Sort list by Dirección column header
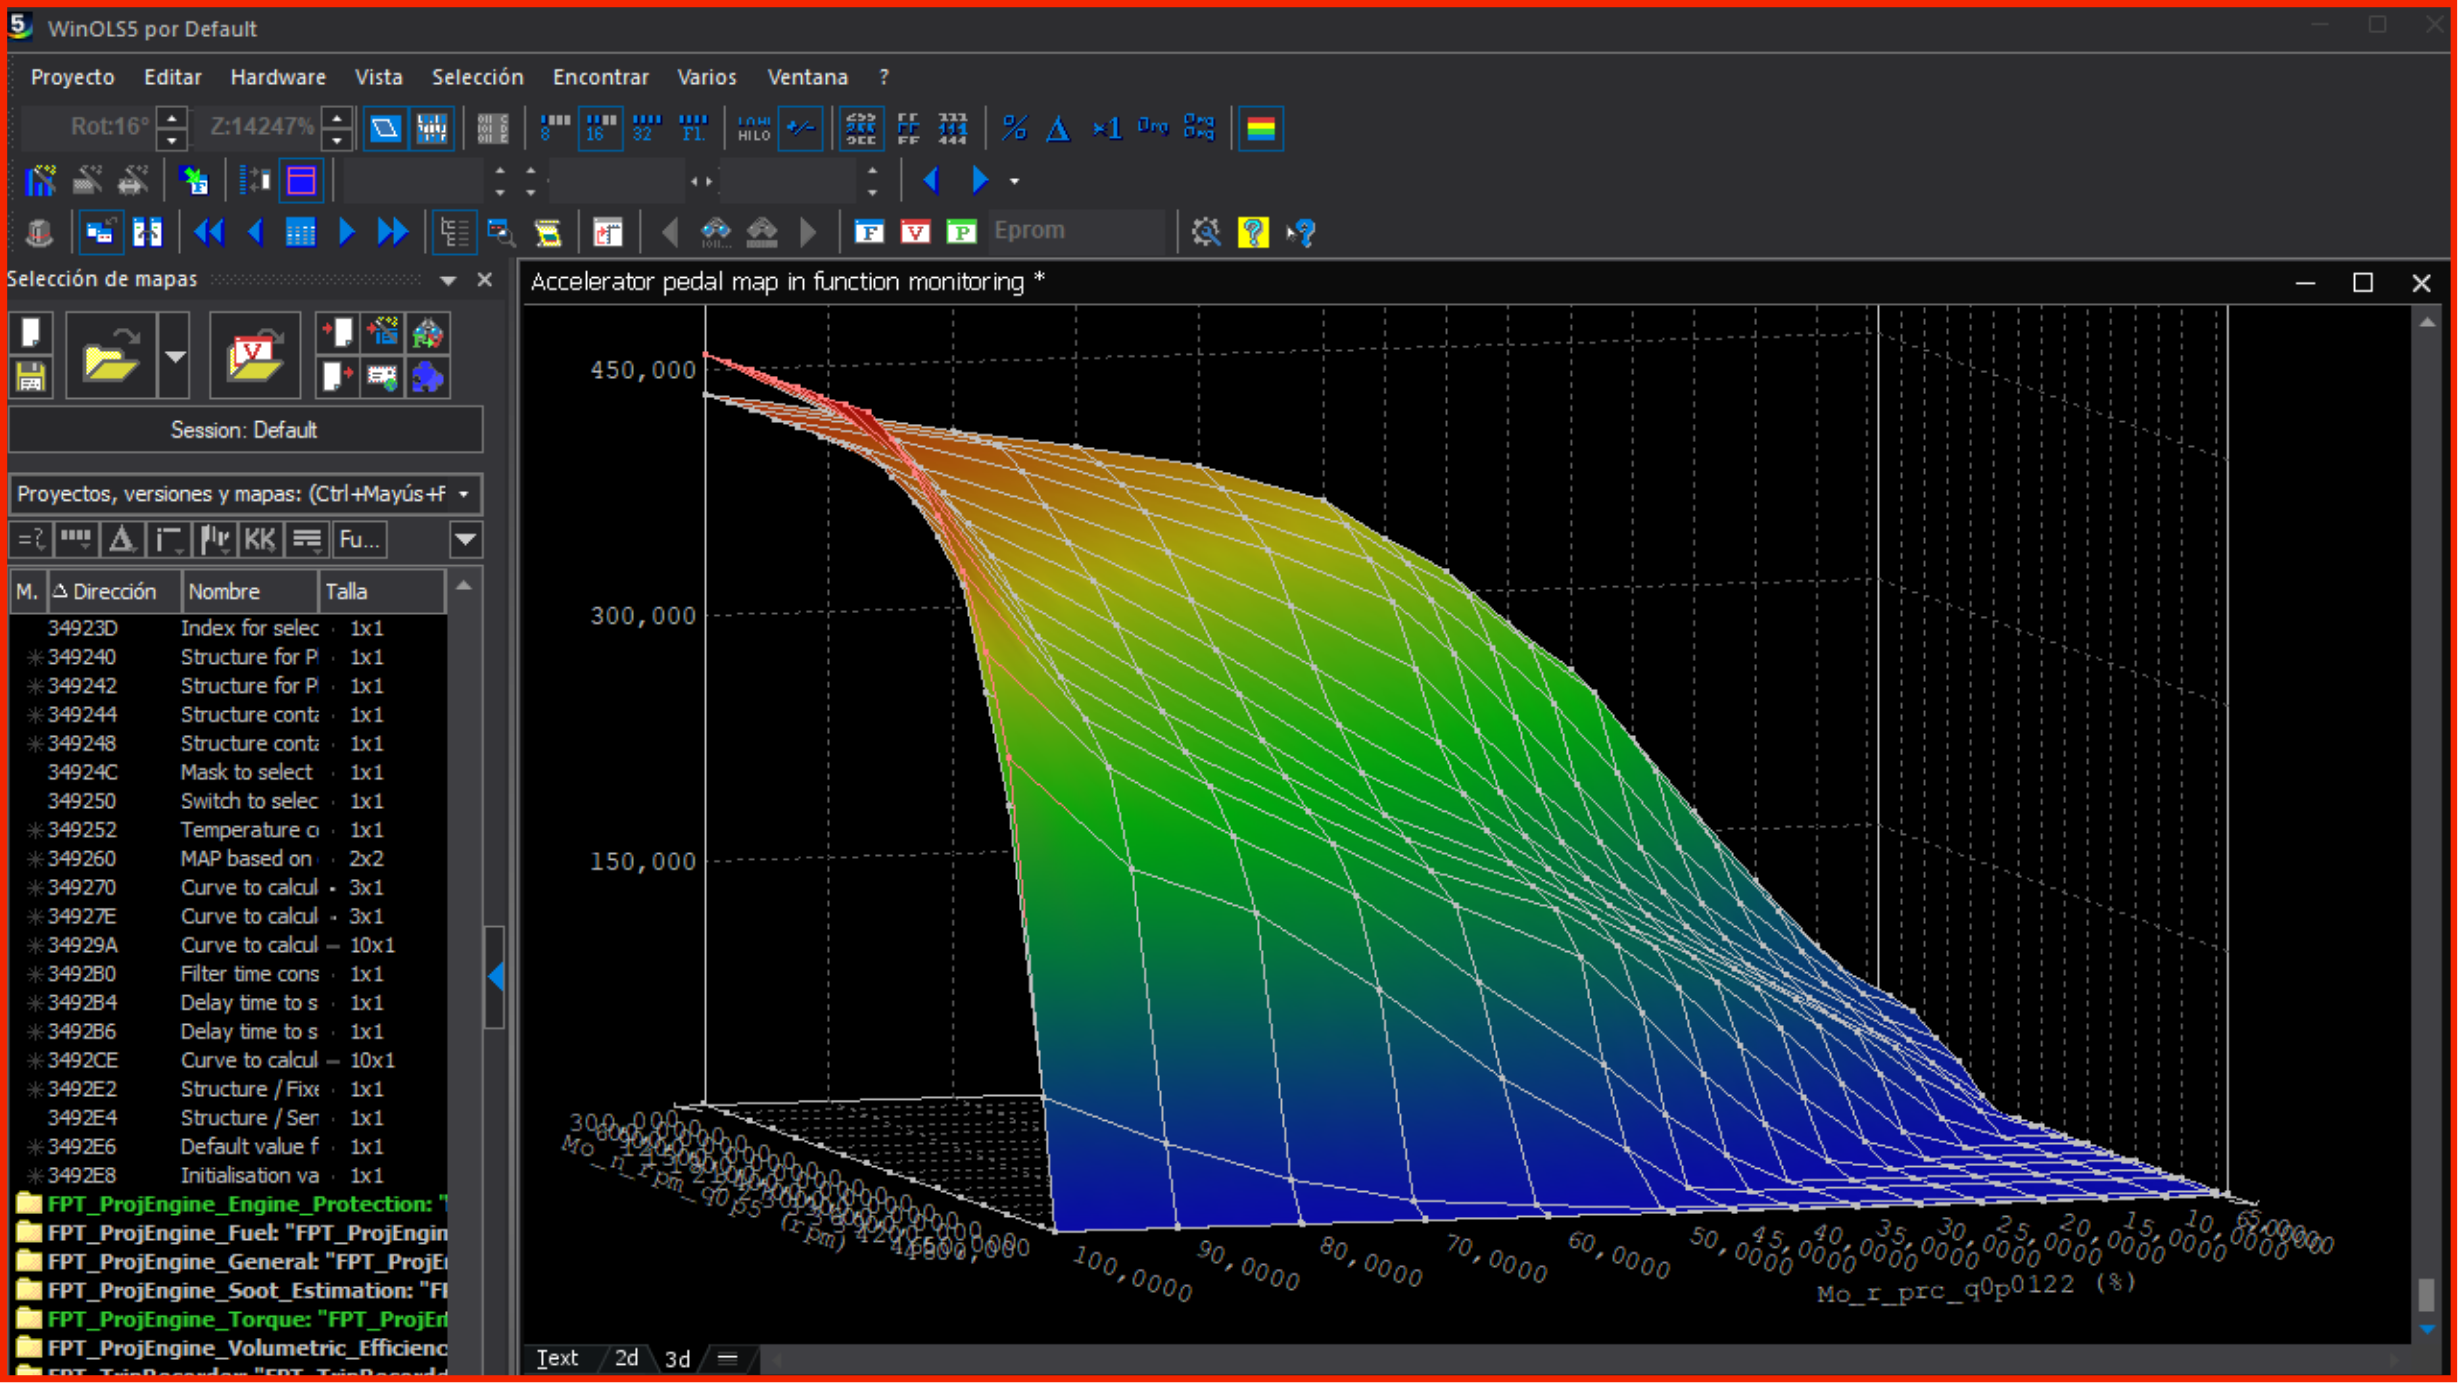 coord(114,591)
